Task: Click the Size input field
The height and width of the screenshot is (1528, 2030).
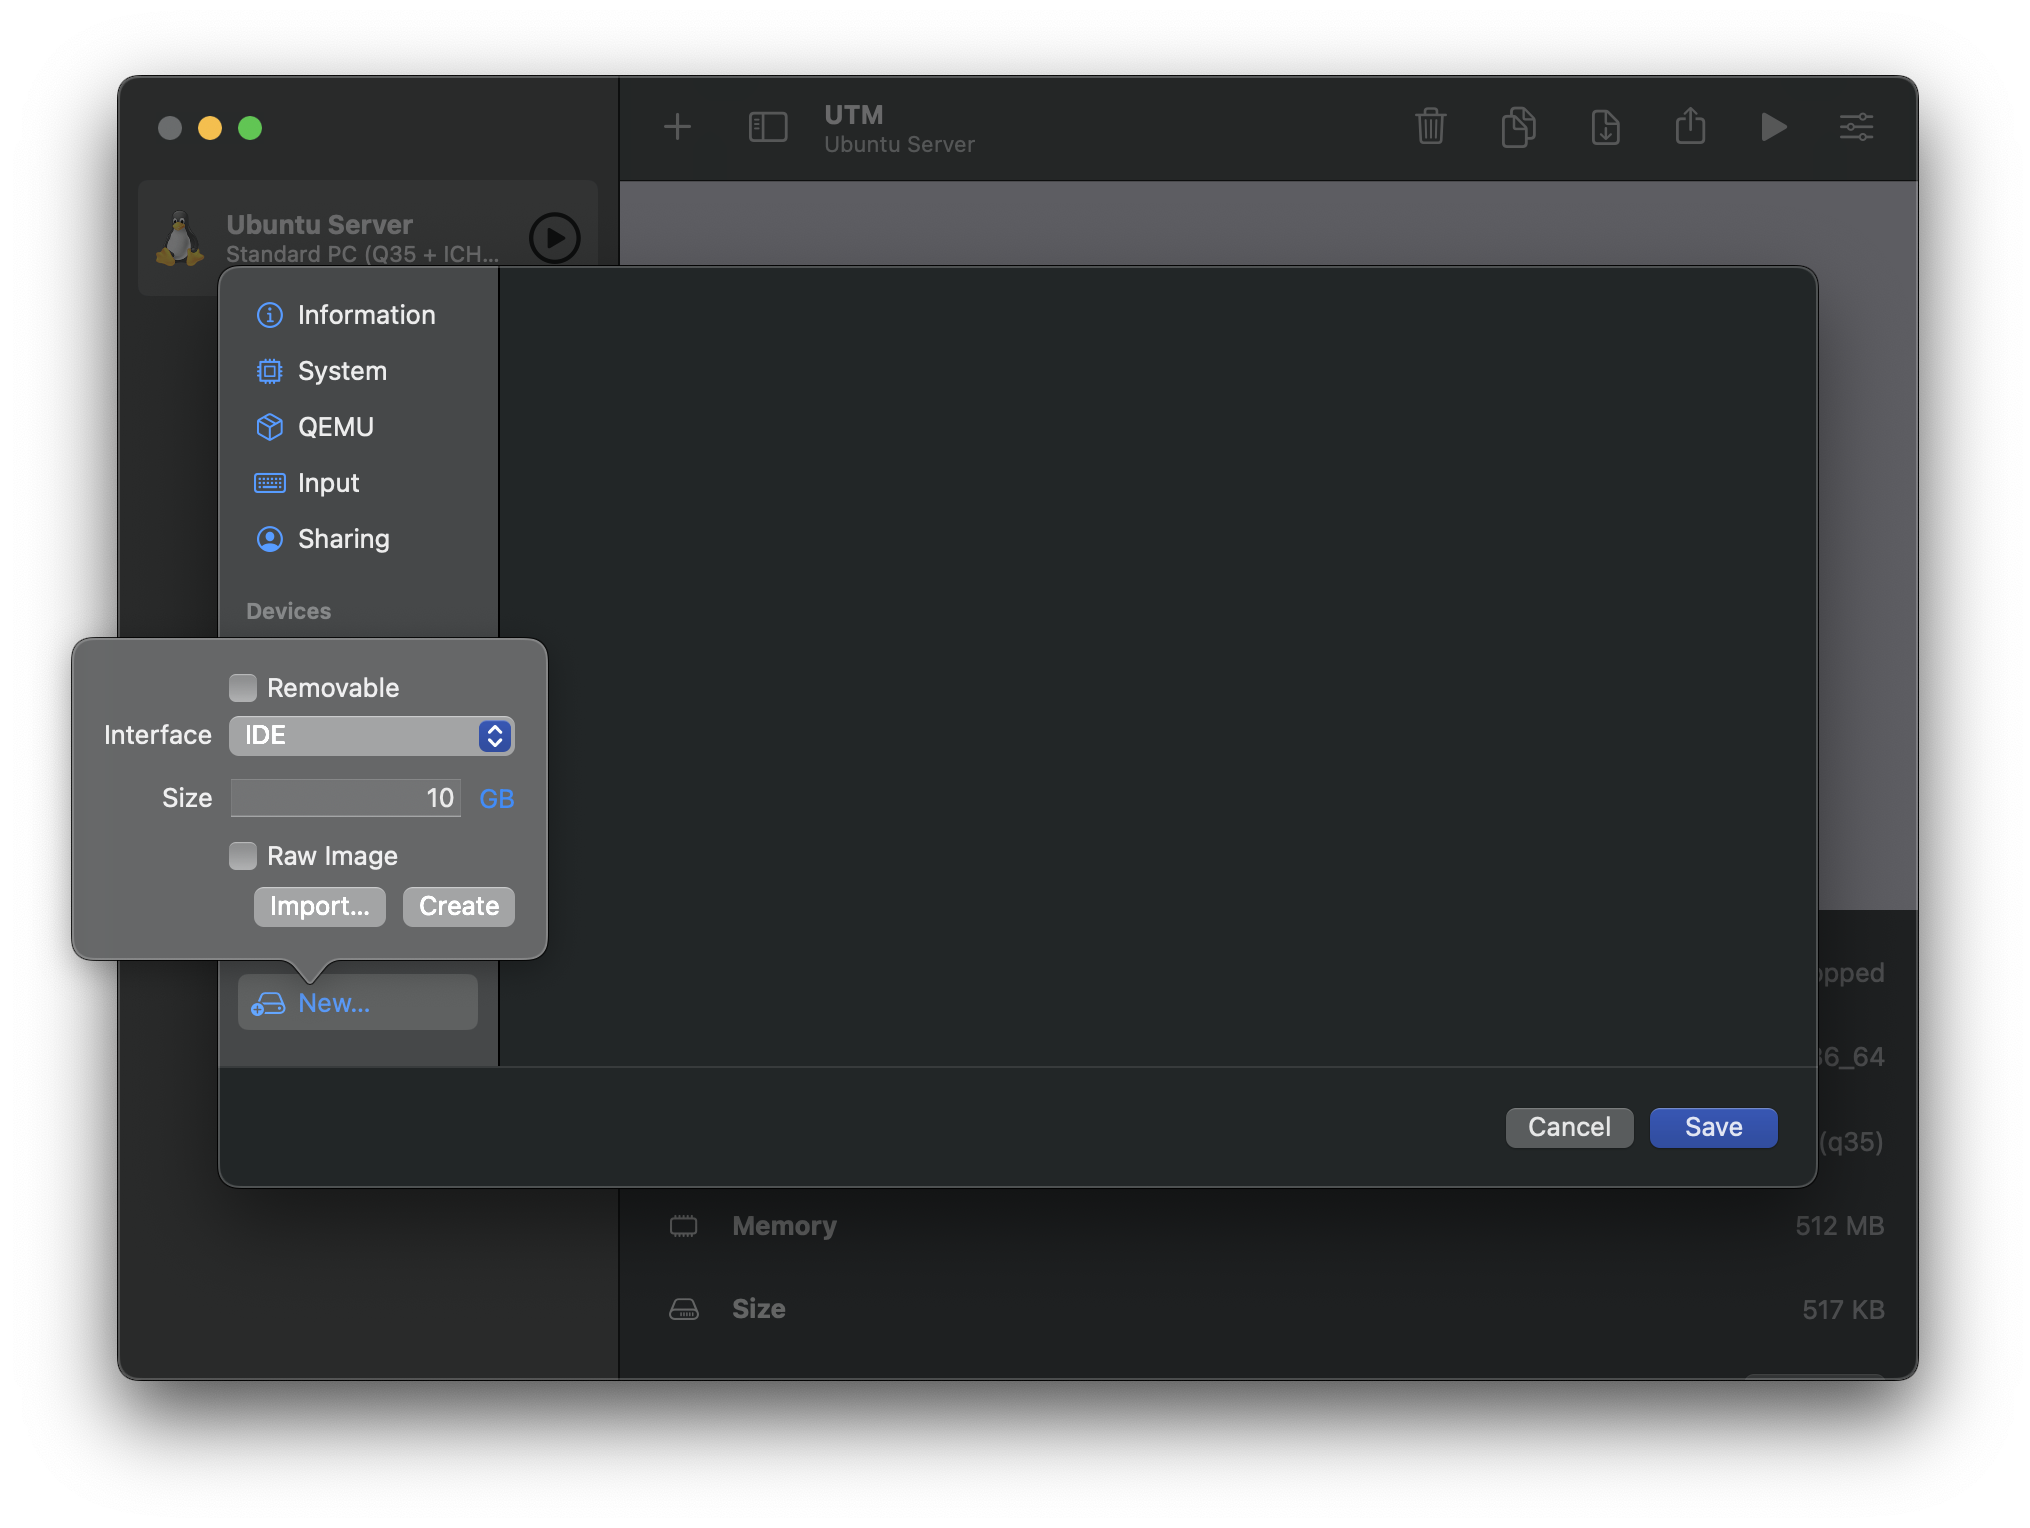Action: click(346, 798)
